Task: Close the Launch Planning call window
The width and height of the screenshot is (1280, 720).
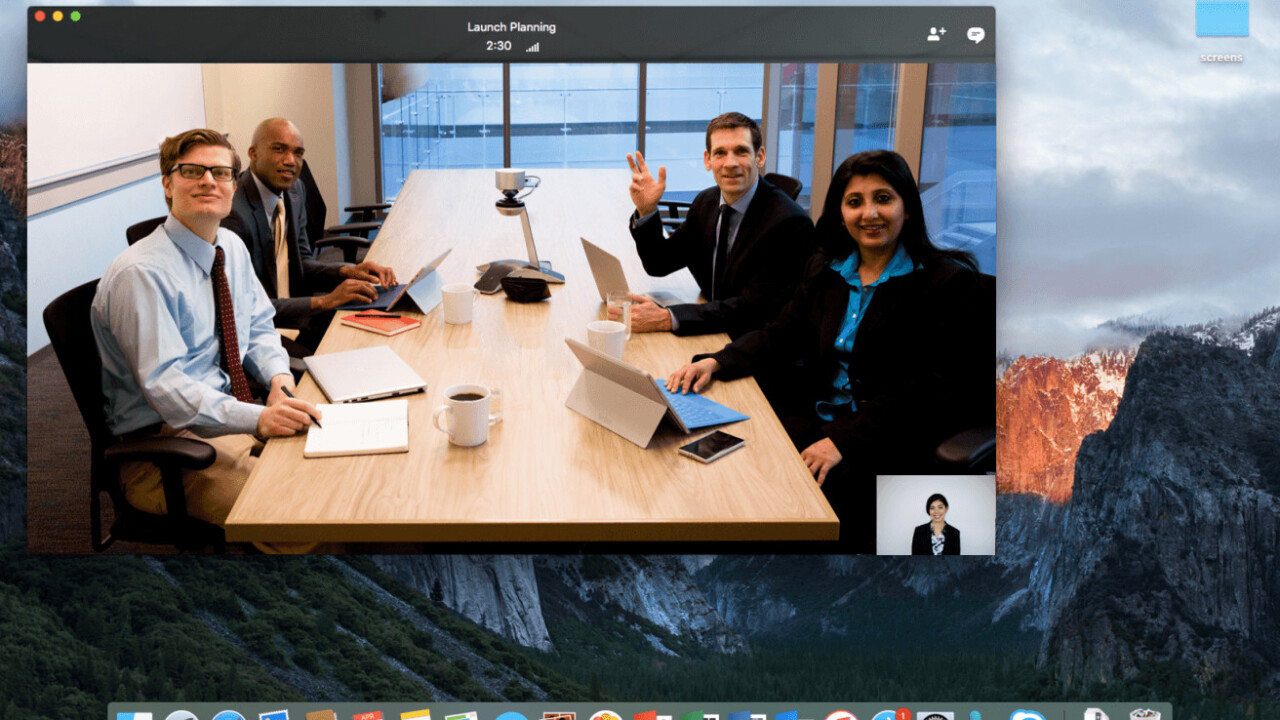Action: coord(40,16)
